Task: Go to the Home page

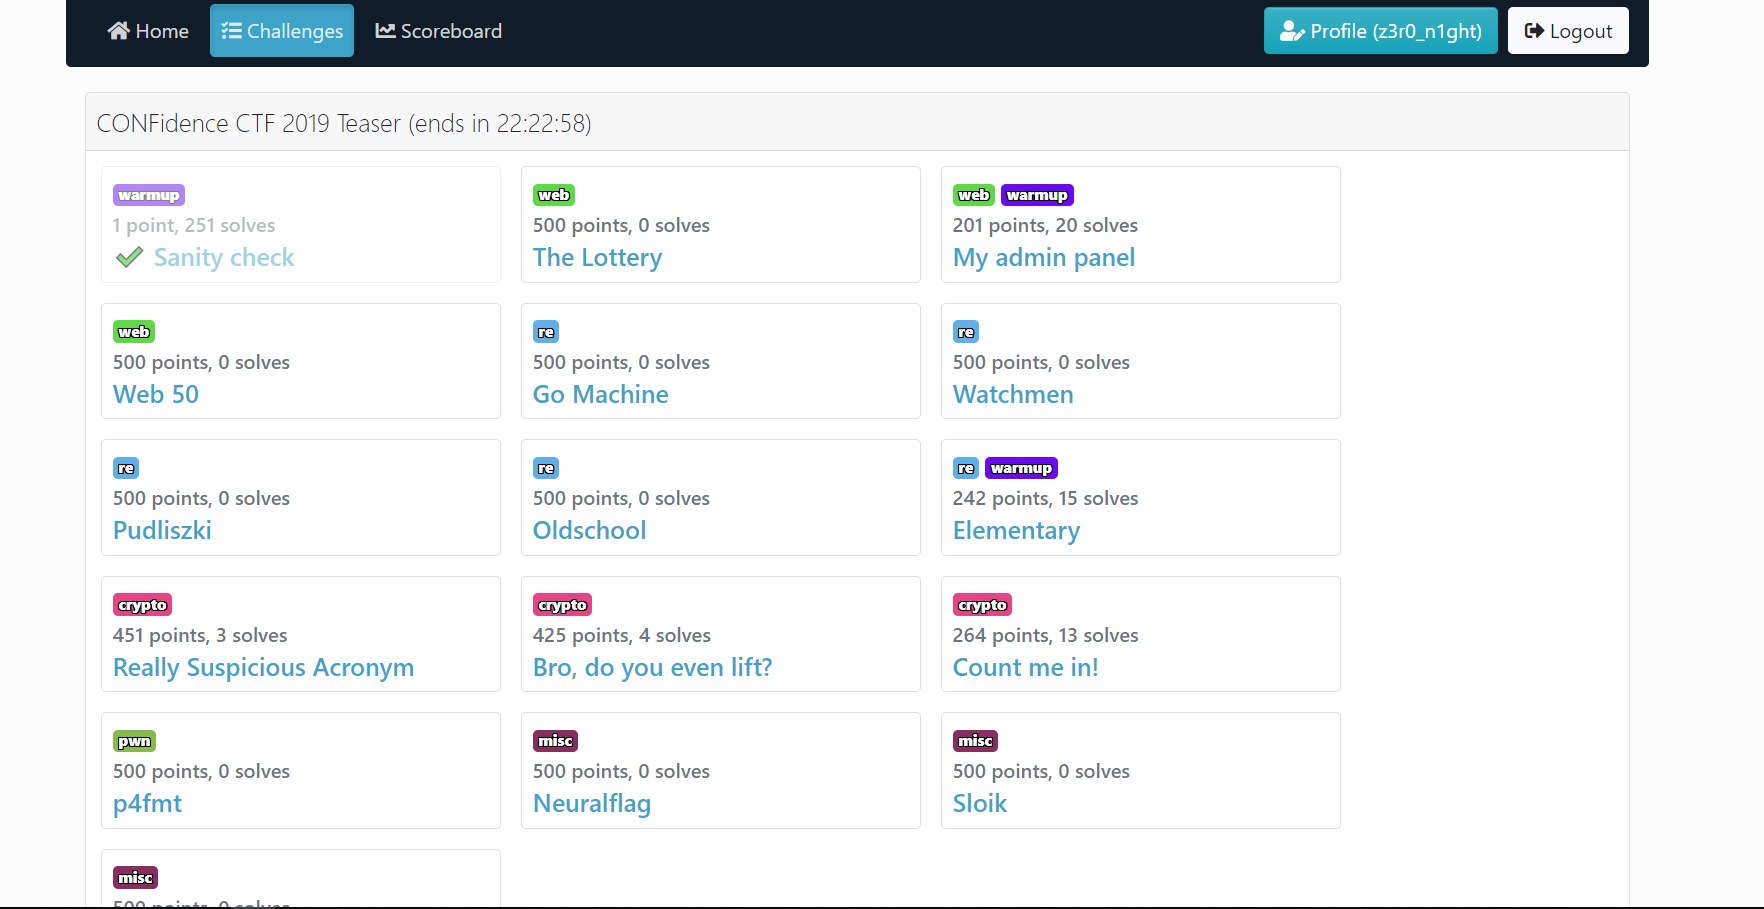Action: [x=148, y=31]
